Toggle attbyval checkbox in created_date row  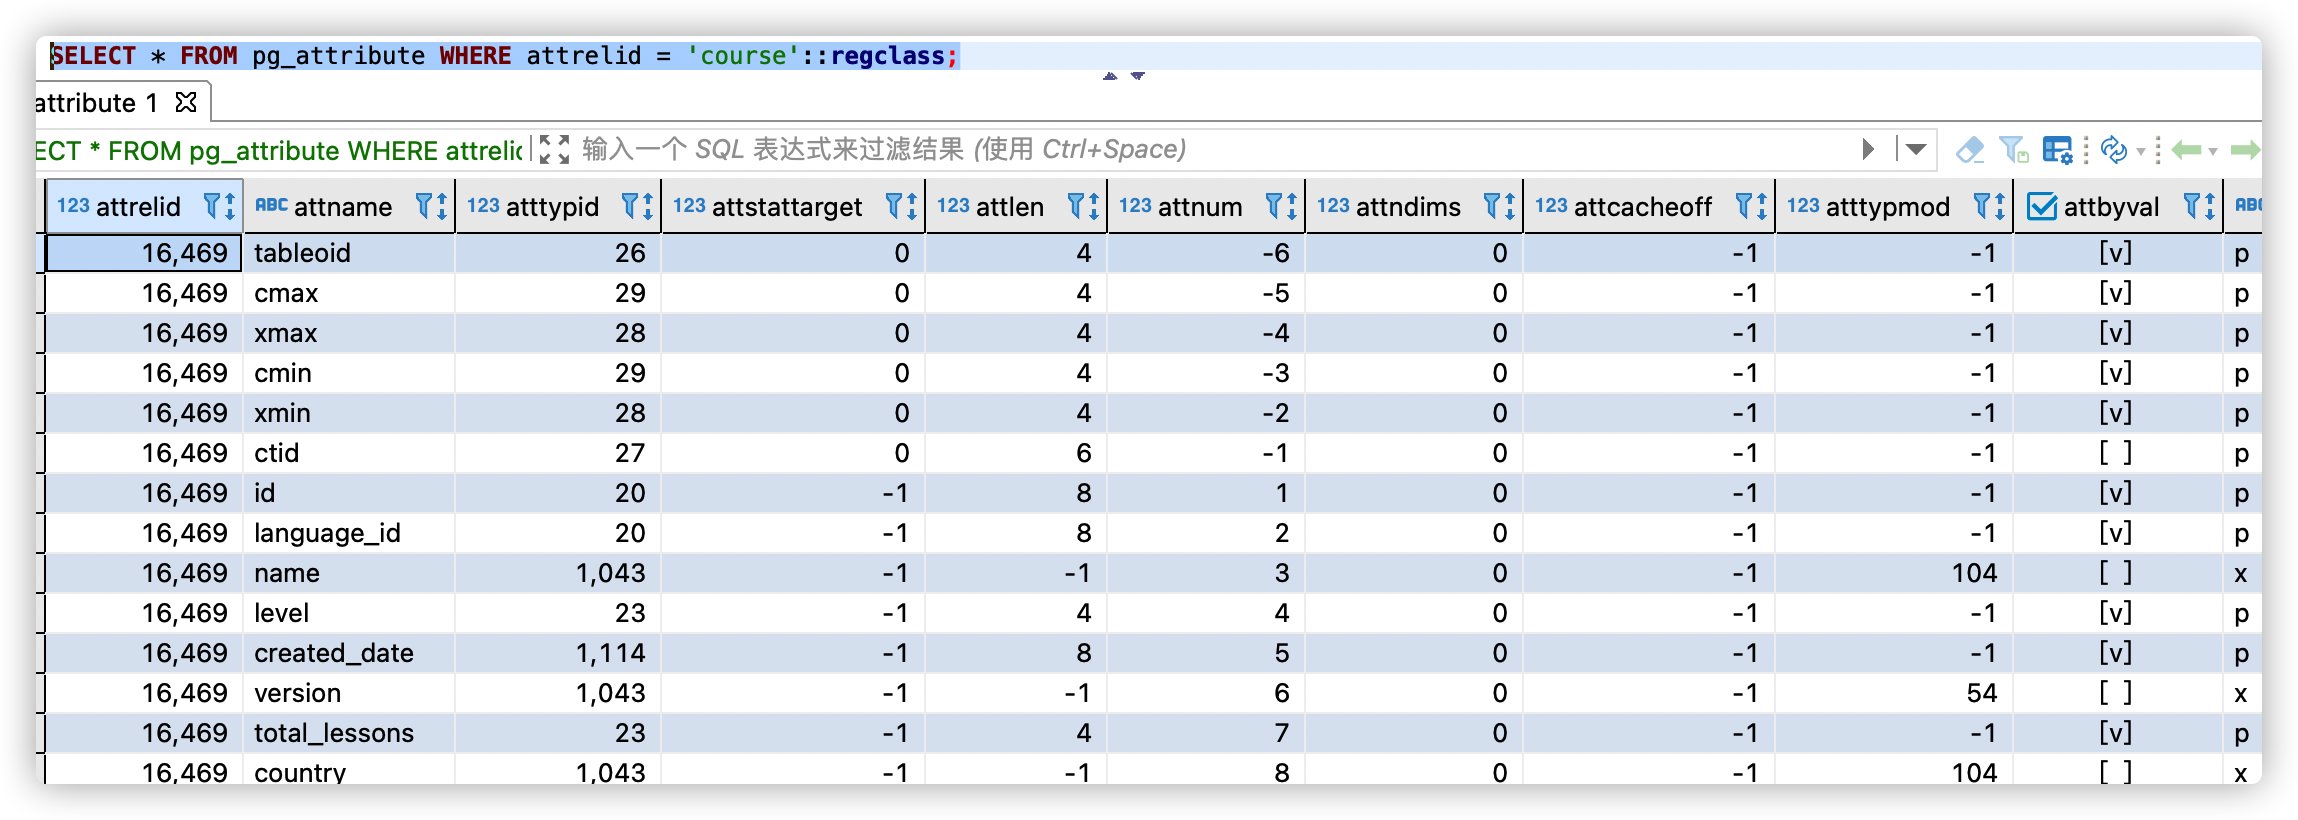click(2116, 653)
